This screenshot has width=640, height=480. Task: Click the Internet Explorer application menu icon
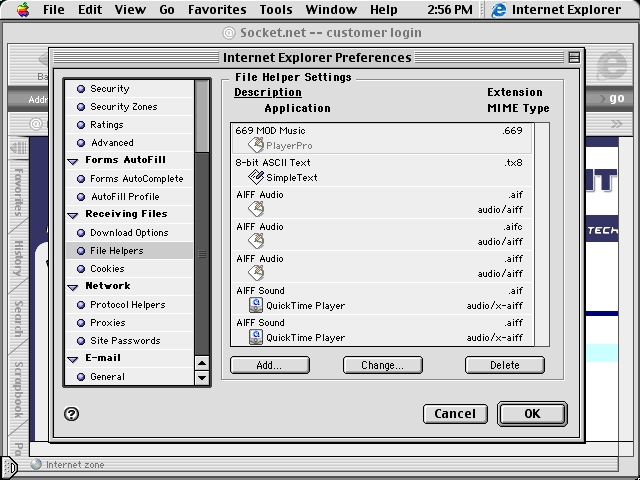pos(498,10)
